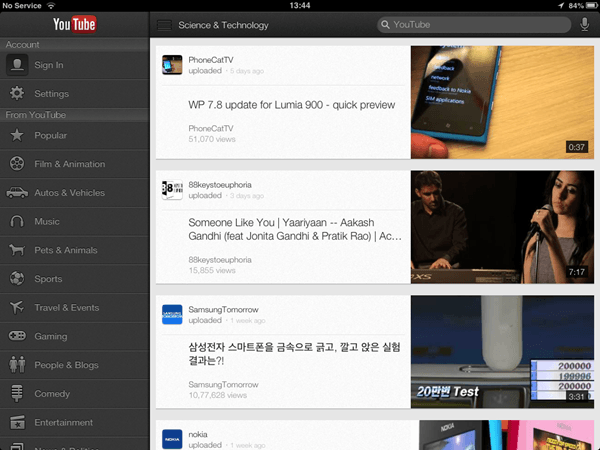
Task: Play the Someone Like You video thumbnail
Action: point(502,227)
